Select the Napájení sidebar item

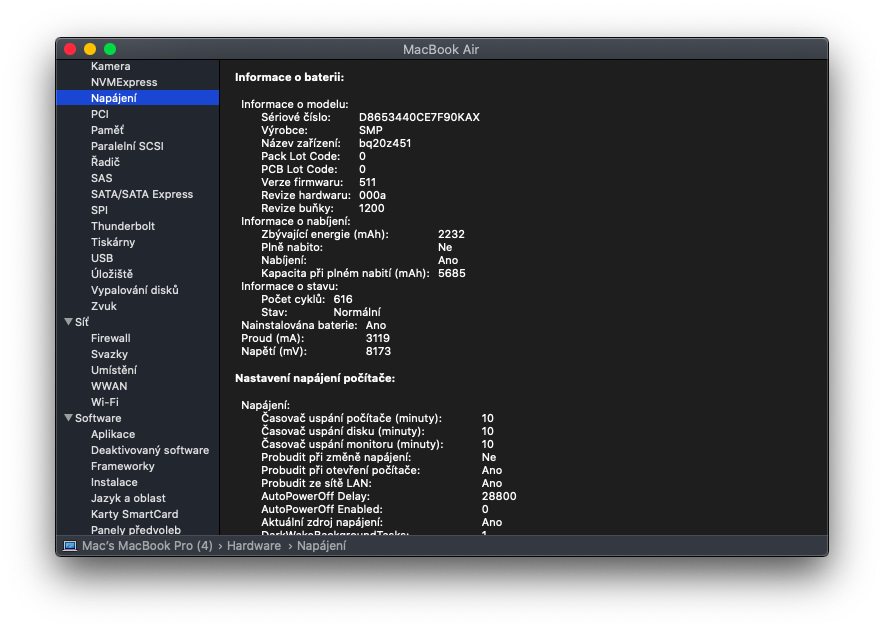(x=113, y=98)
